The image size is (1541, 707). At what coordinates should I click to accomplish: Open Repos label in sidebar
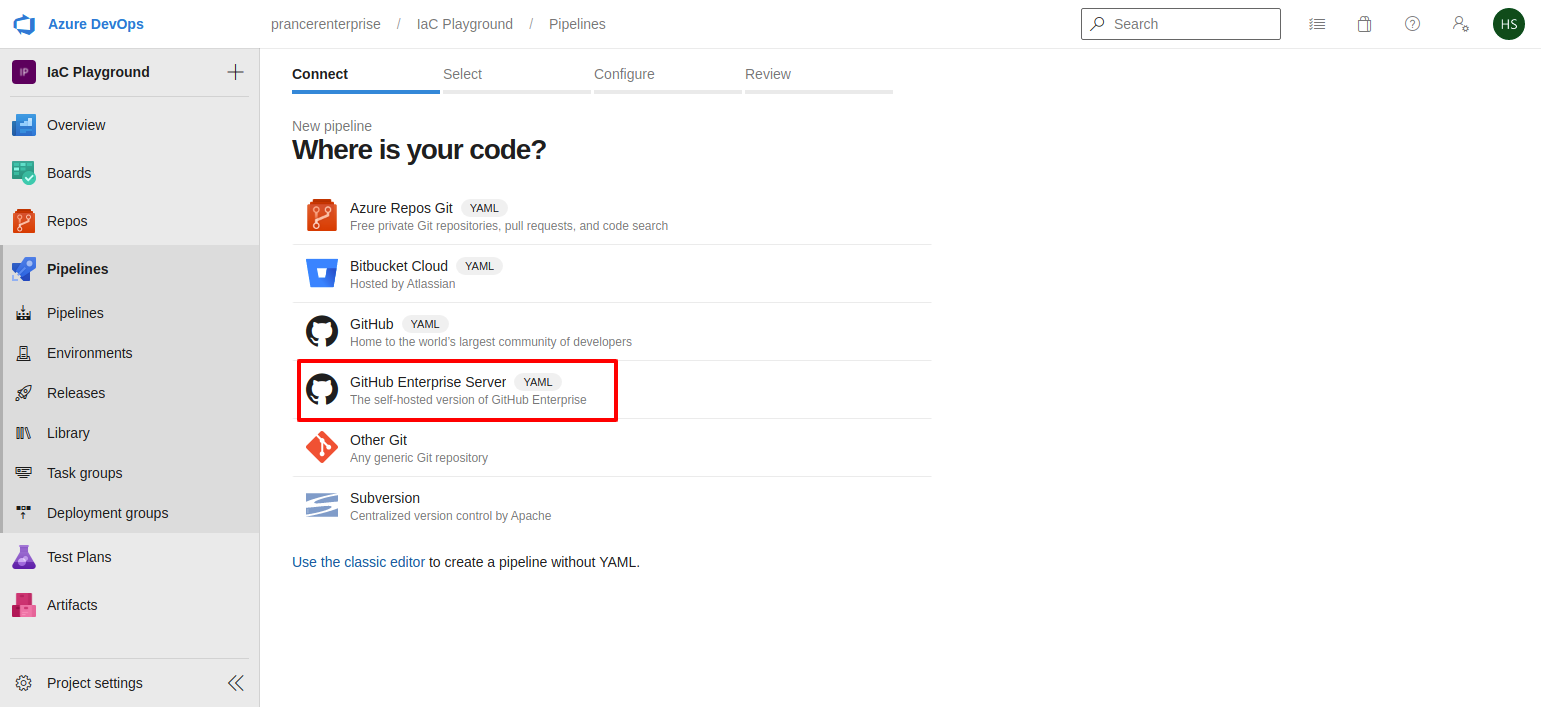click(67, 221)
